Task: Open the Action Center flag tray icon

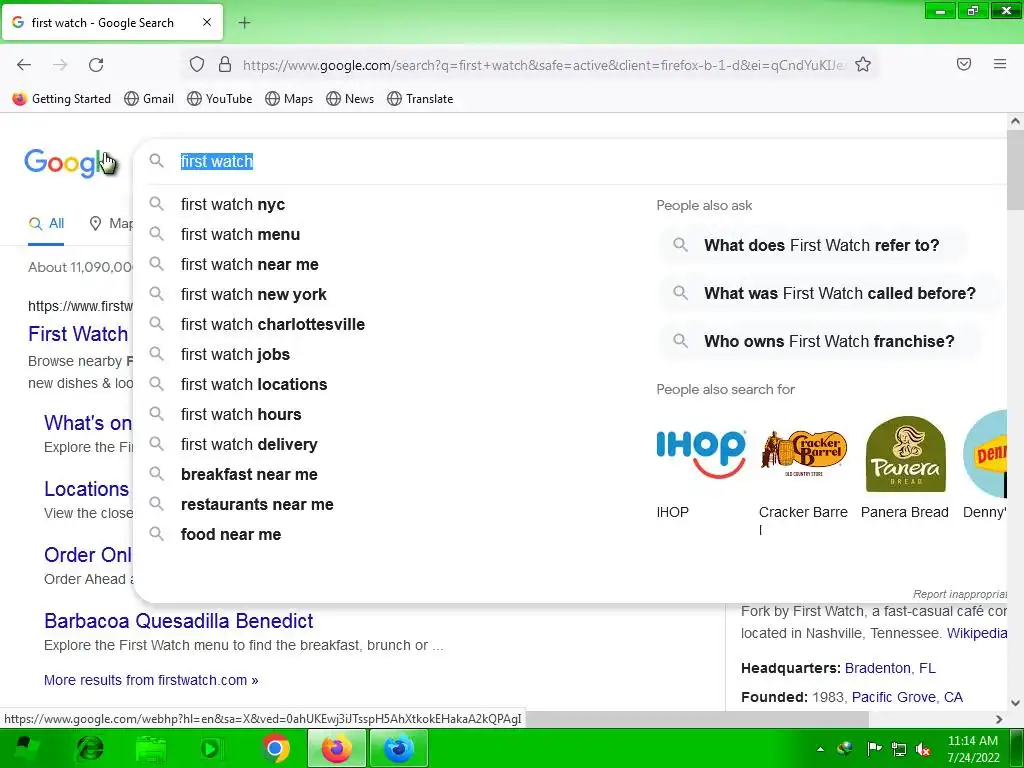Action: click(874, 748)
